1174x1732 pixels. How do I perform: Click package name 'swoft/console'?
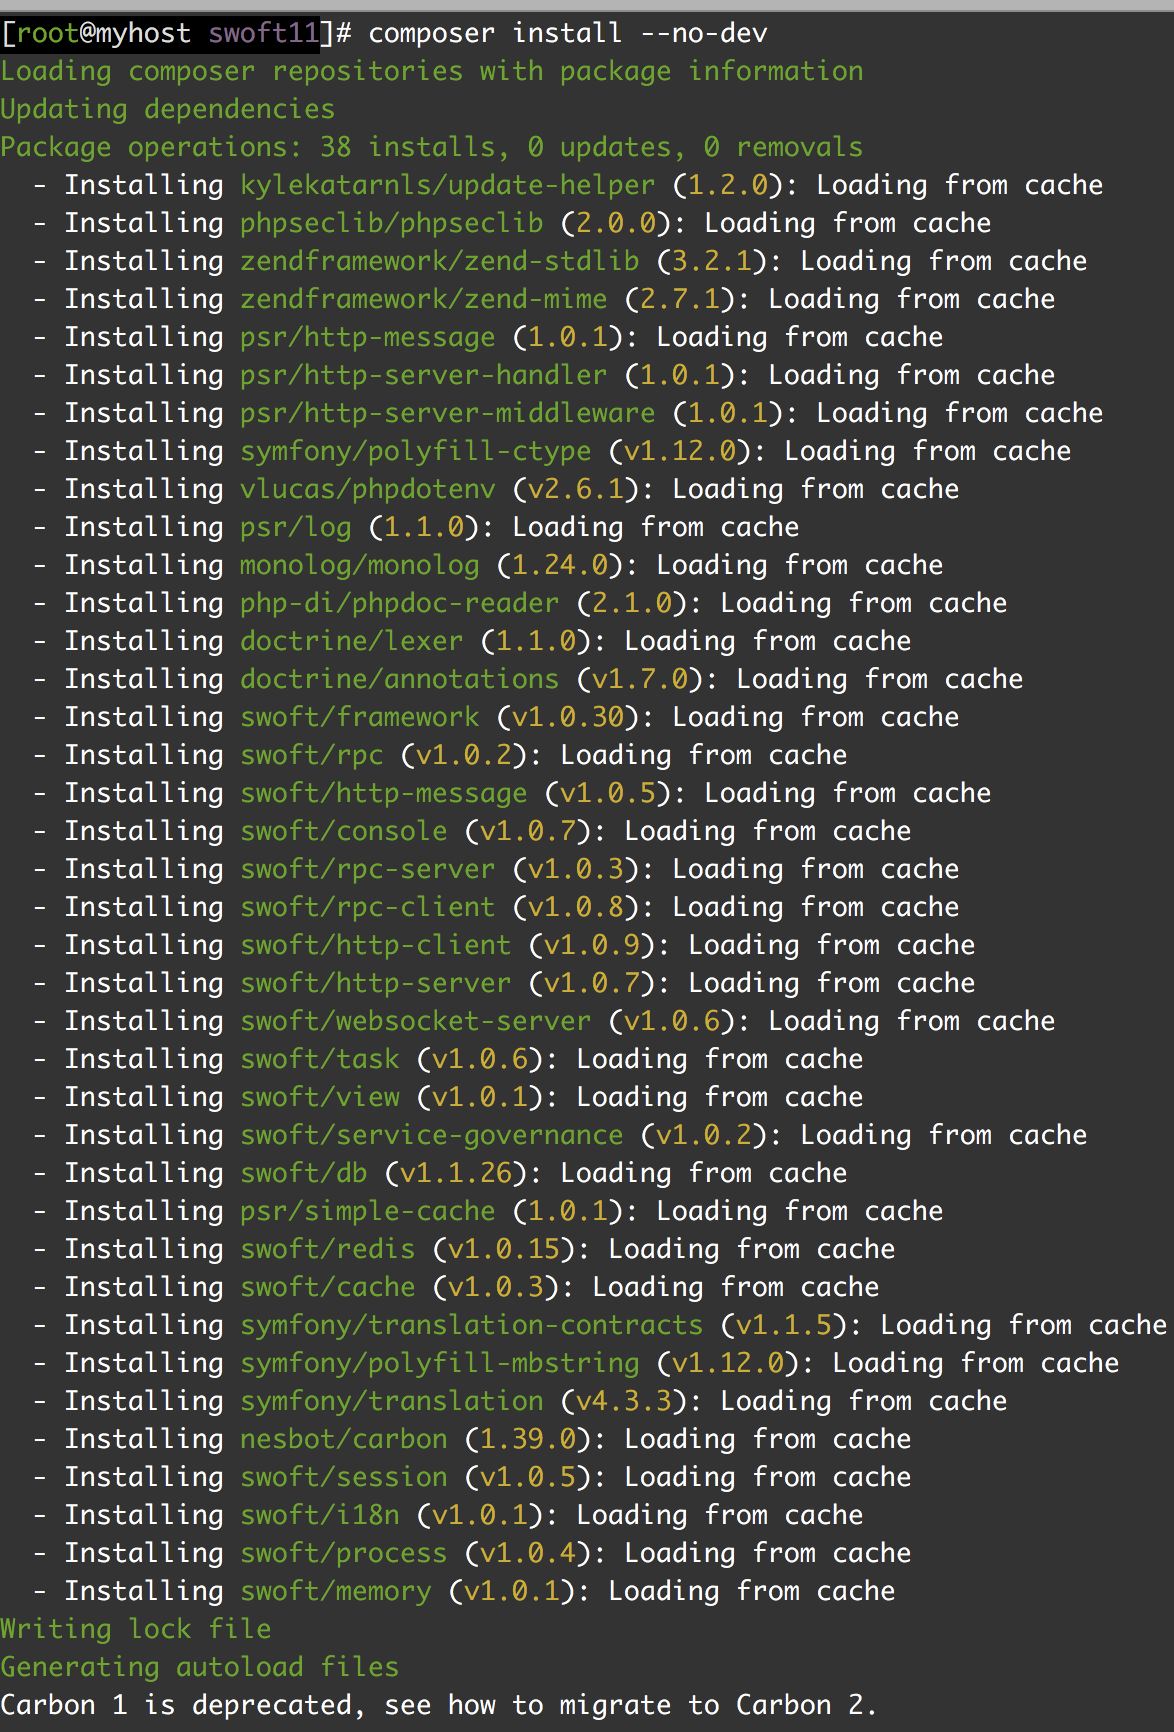click(344, 832)
